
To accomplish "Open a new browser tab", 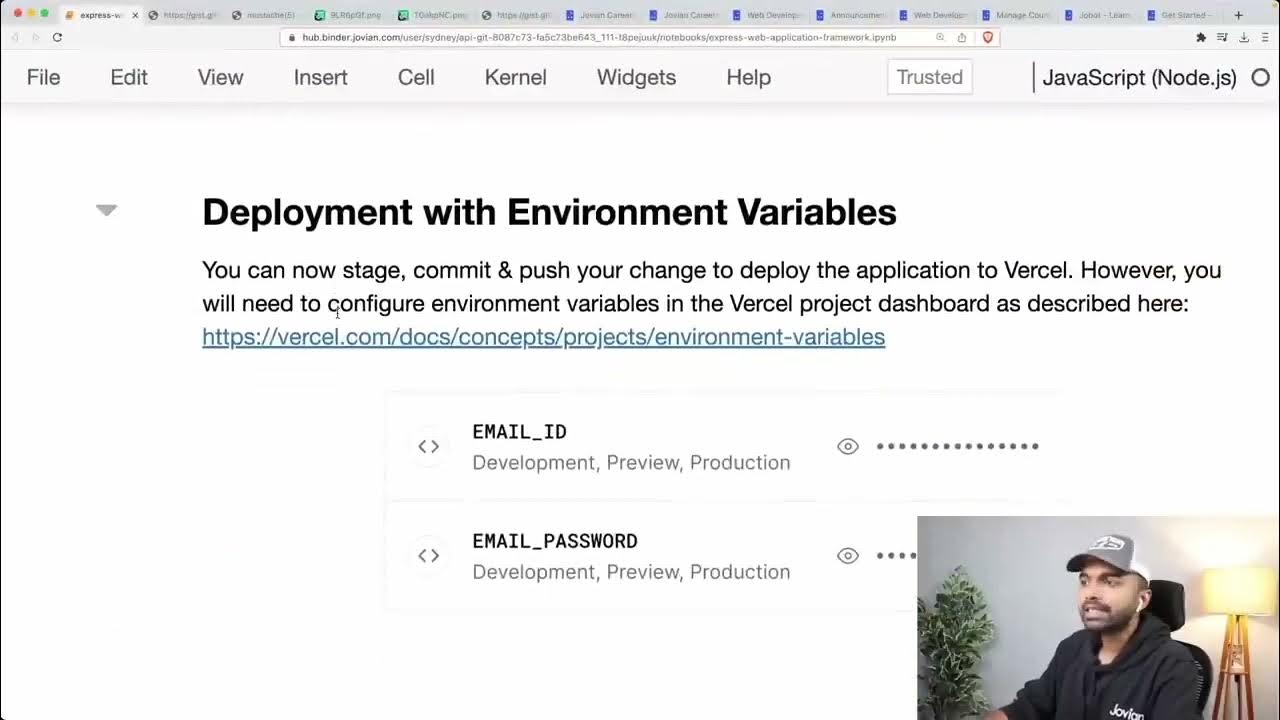I will coord(1238,15).
